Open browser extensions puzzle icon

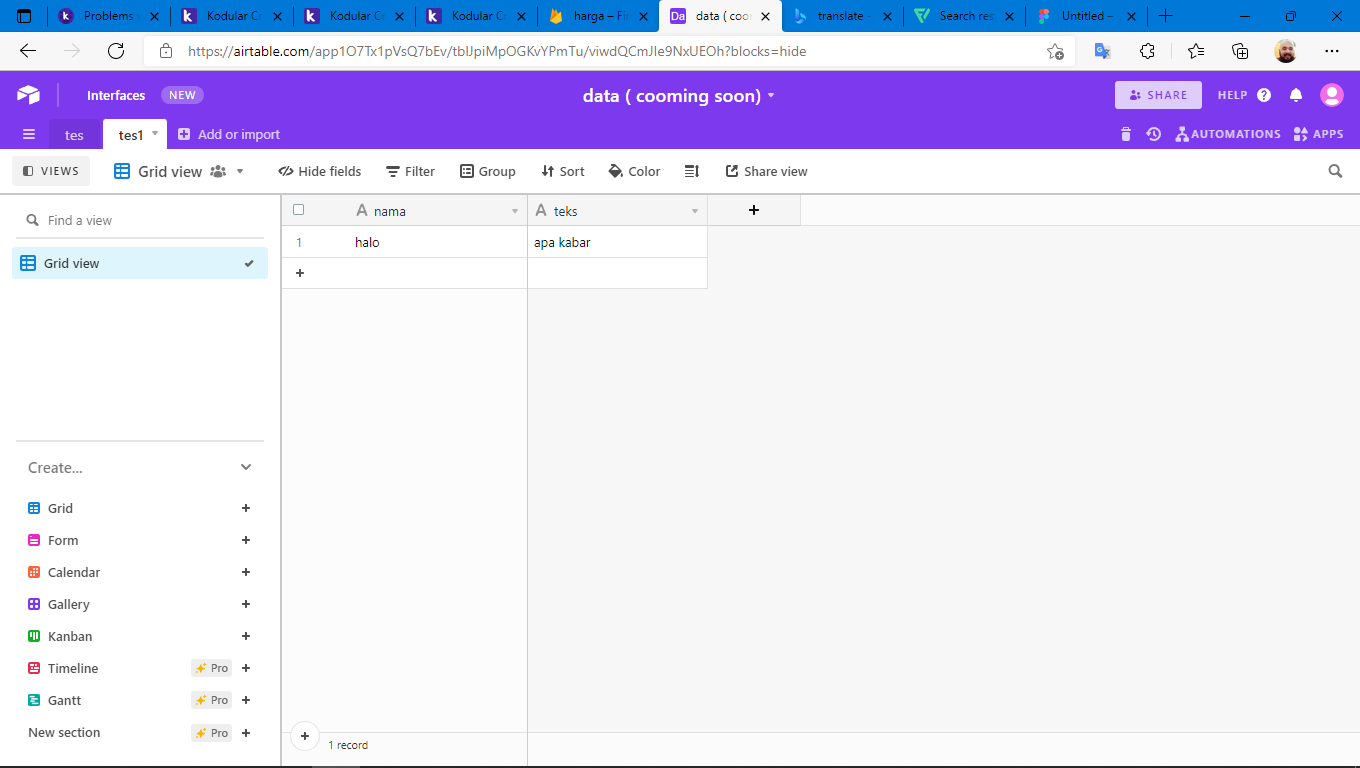pyautogui.click(x=1147, y=51)
